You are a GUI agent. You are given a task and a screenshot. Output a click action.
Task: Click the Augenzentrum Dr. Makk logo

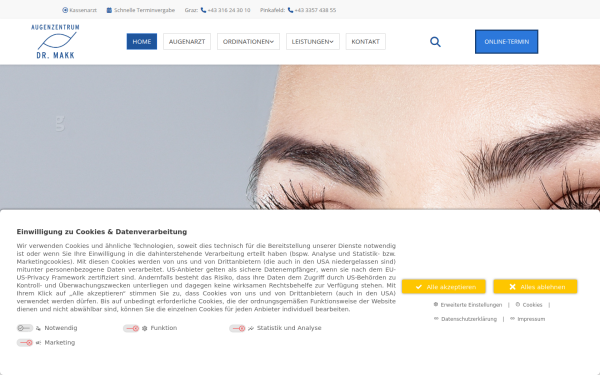(x=55, y=41)
